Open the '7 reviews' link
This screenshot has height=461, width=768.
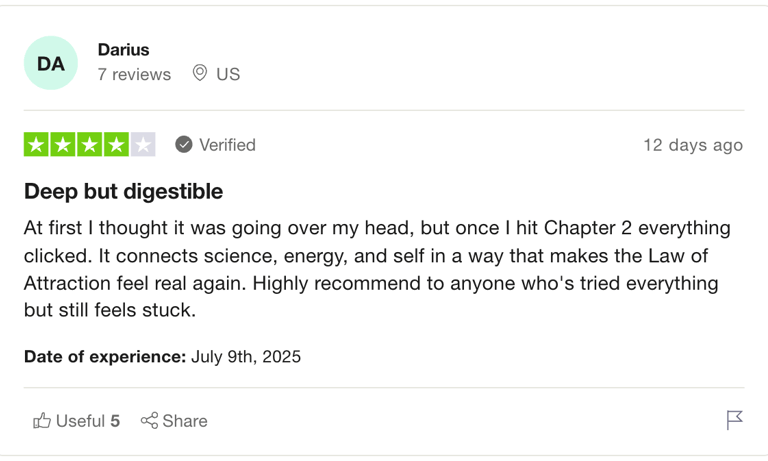click(x=134, y=74)
